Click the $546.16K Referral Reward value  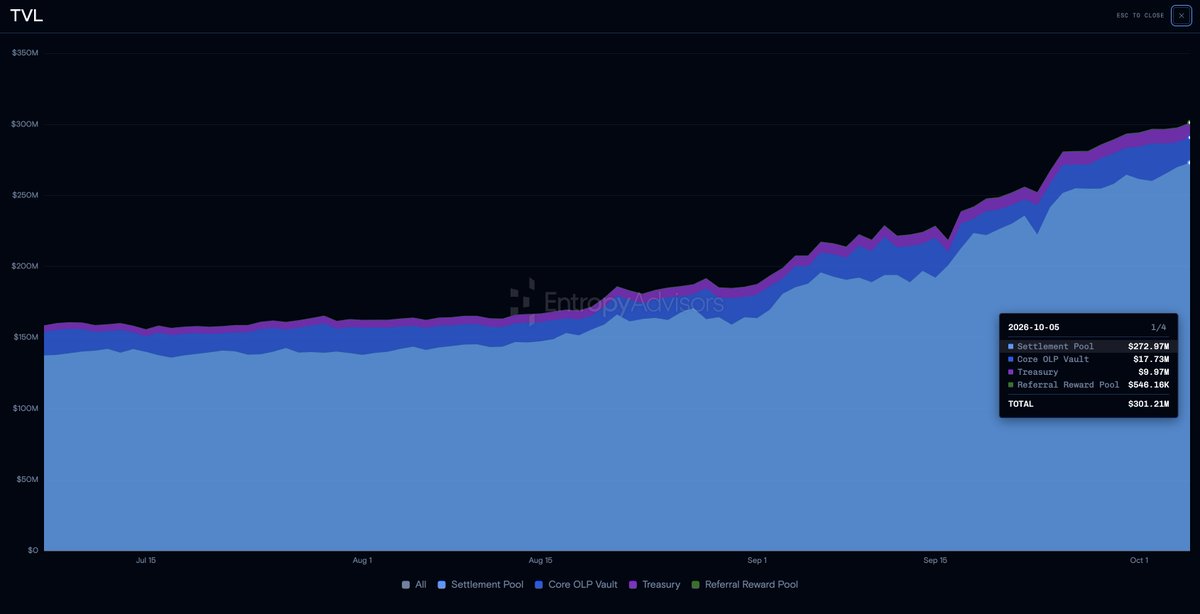pyautogui.click(x=1148, y=385)
